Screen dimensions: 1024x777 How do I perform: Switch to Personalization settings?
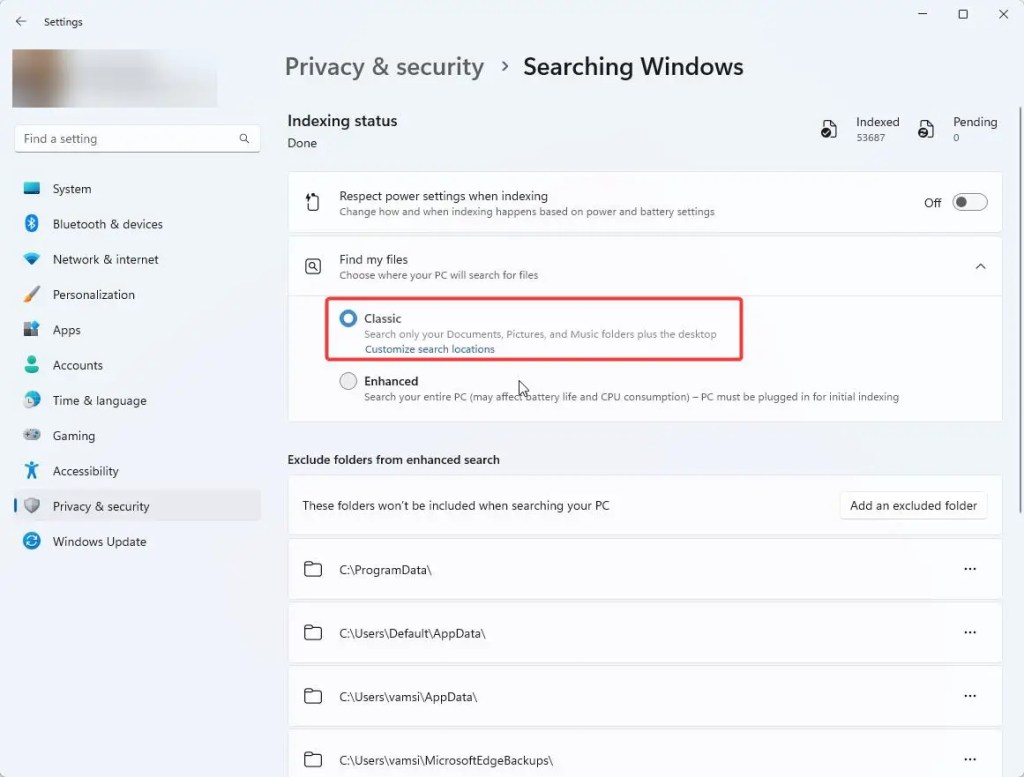point(137,294)
